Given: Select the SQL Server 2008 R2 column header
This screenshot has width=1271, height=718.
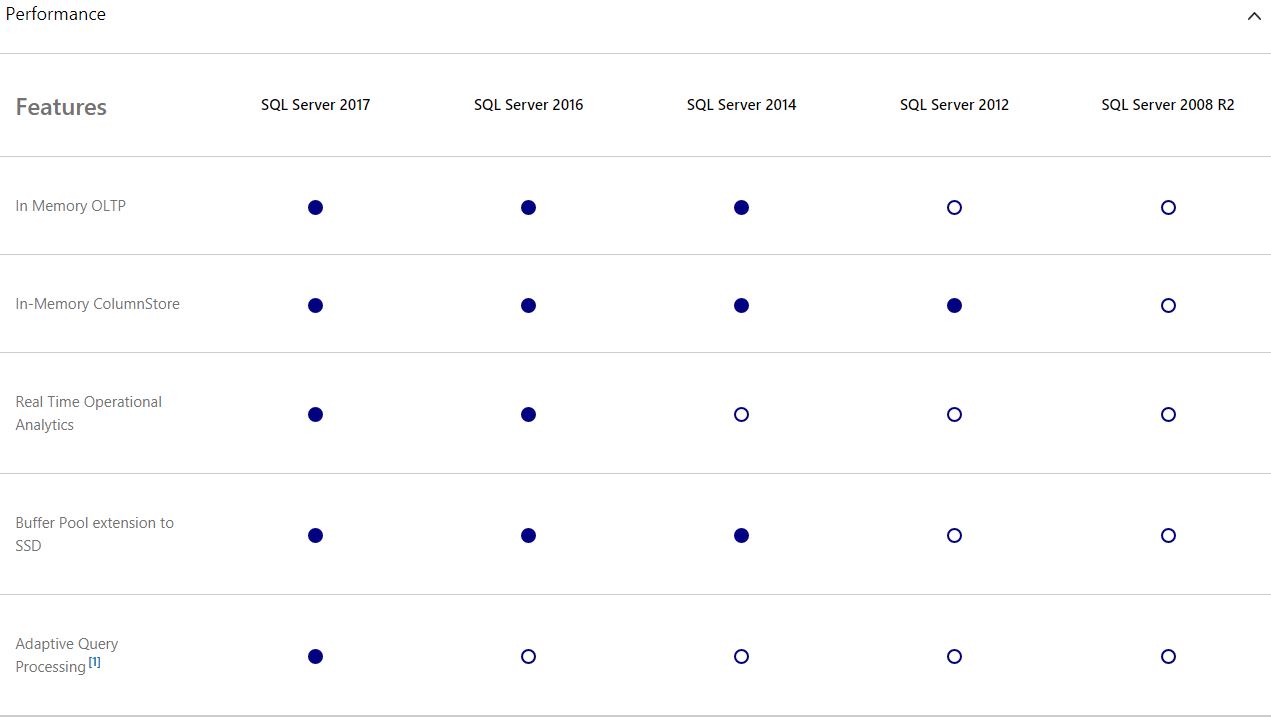Looking at the screenshot, I should click(x=1168, y=104).
